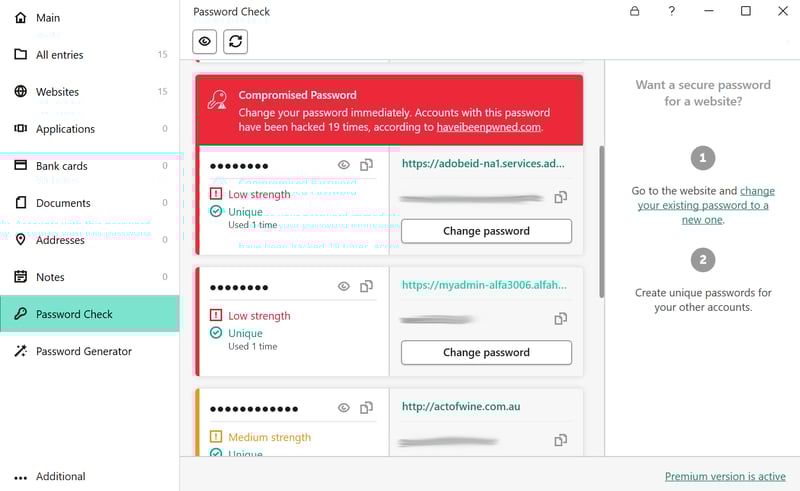Click the show passwords eye toolbar button

tap(205, 41)
